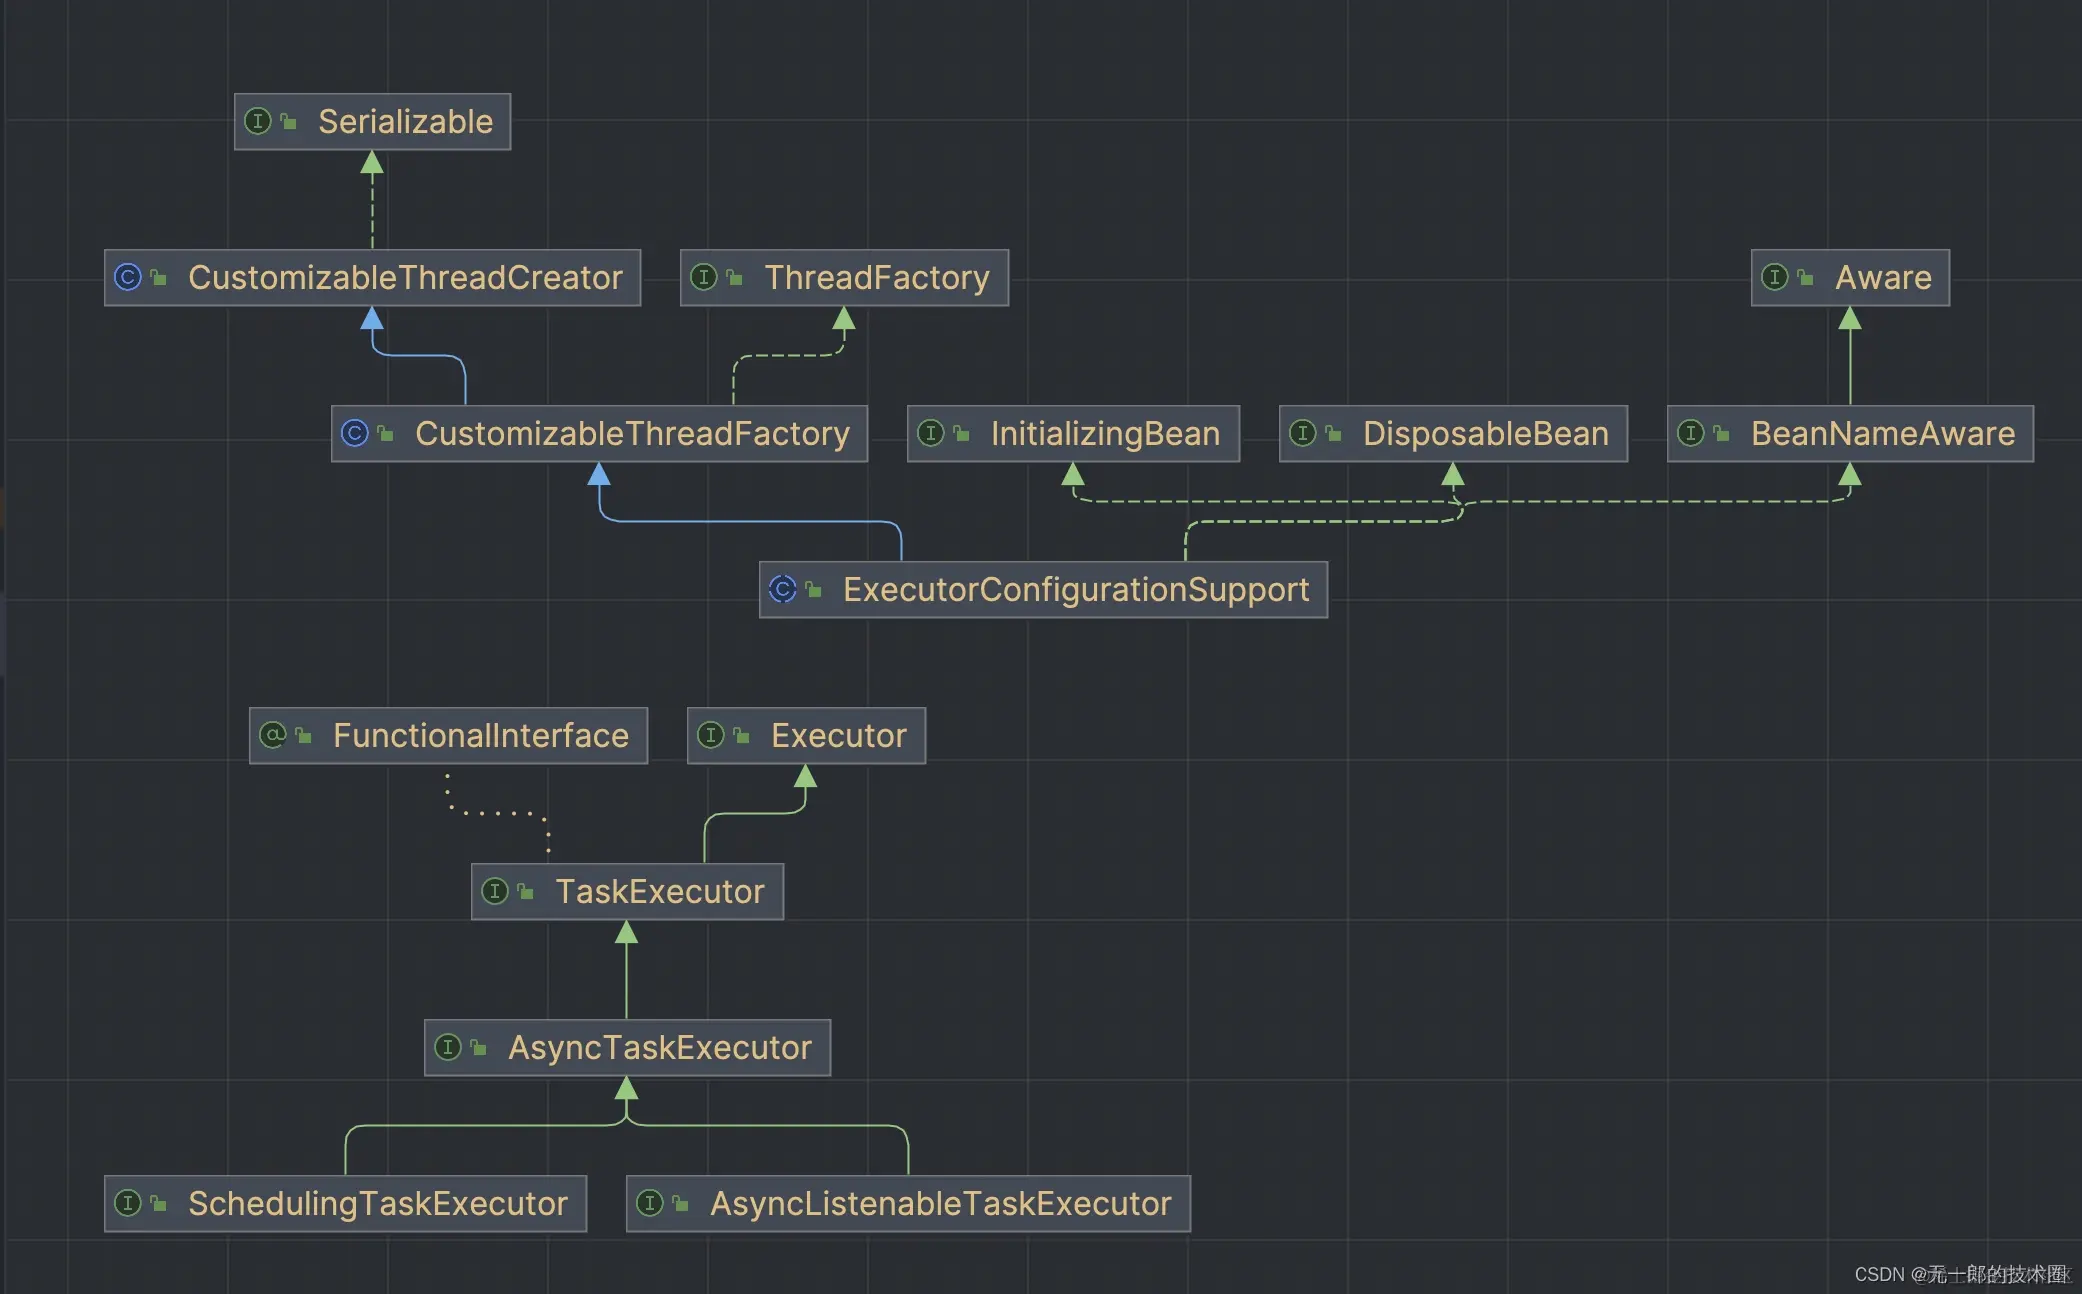2082x1294 pixels.
Task: Click arrowhead pointing into Serializable node
Action: (372, 163)
